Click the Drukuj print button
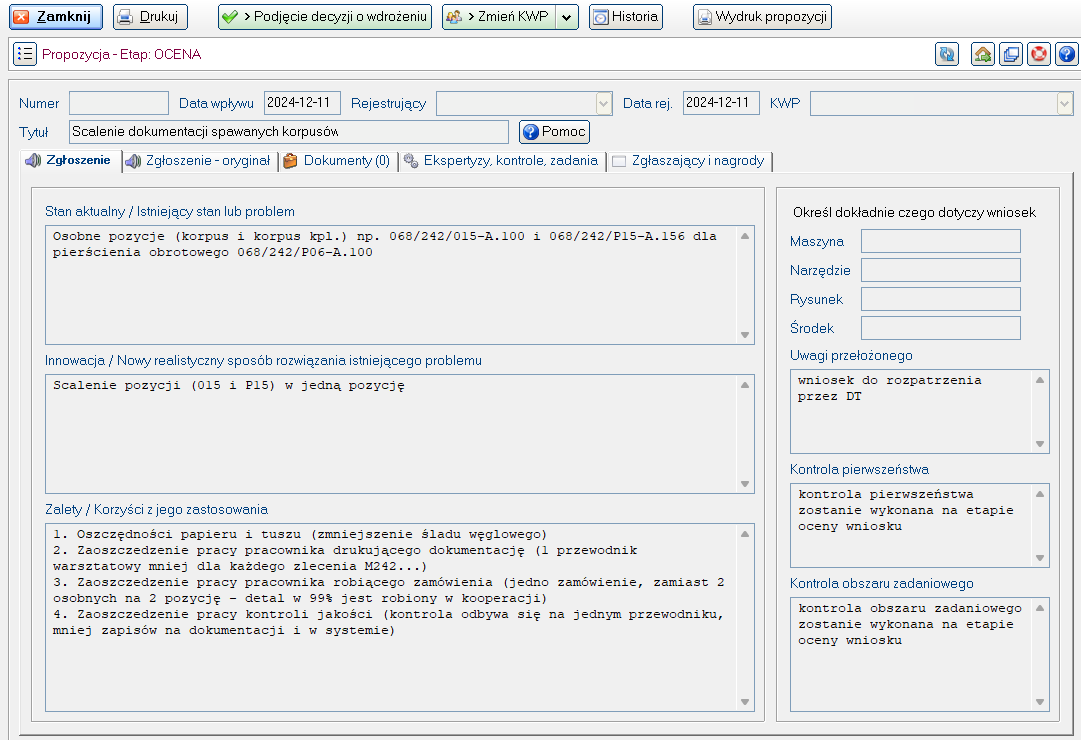This screenshot has width=1081, height=740. [150, 17]
